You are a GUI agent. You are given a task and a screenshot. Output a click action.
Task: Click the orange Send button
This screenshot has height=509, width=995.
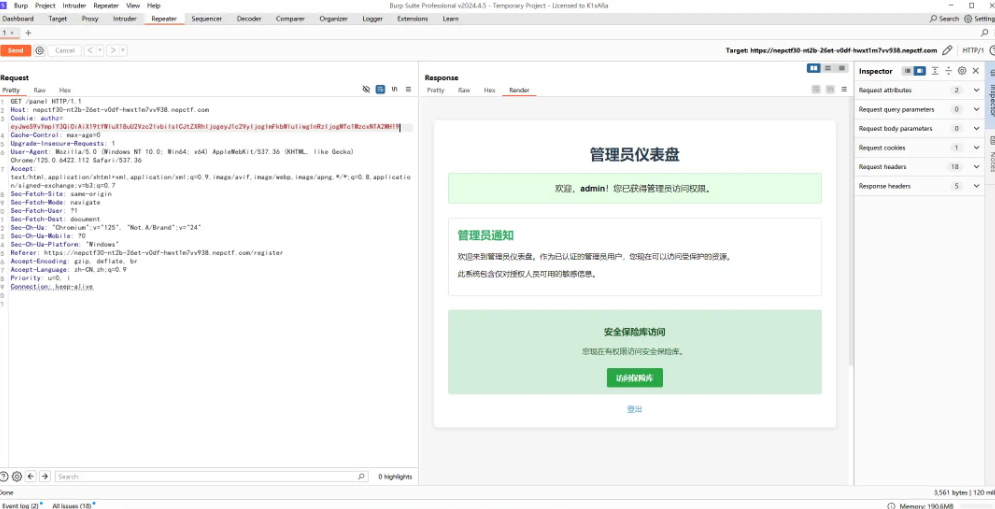15,50
